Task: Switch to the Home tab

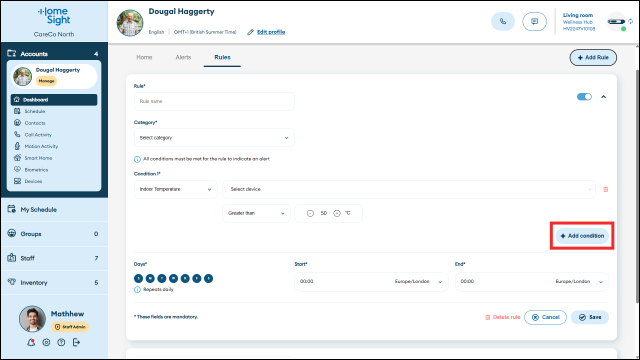Action: click(x=144, y=57)
